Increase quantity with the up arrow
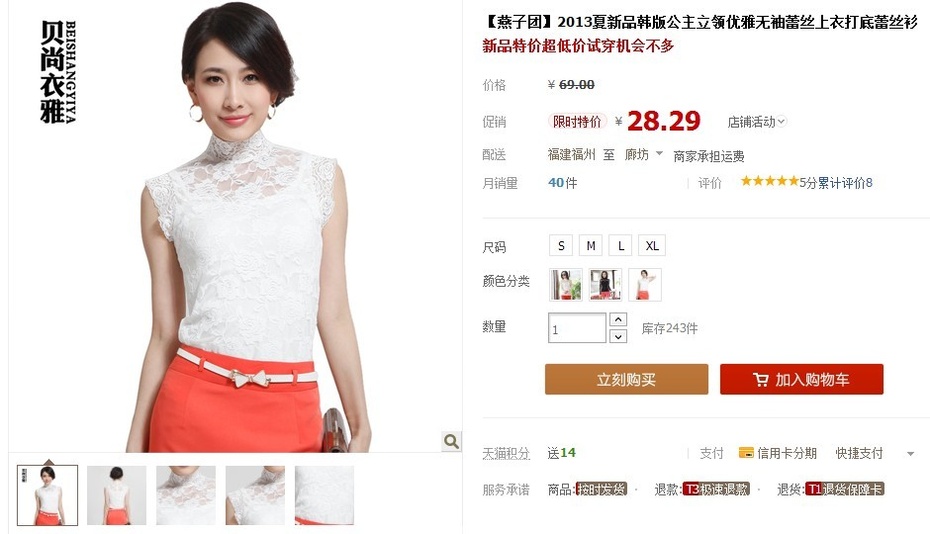930x534 pixels. click(x=618, y=320)
